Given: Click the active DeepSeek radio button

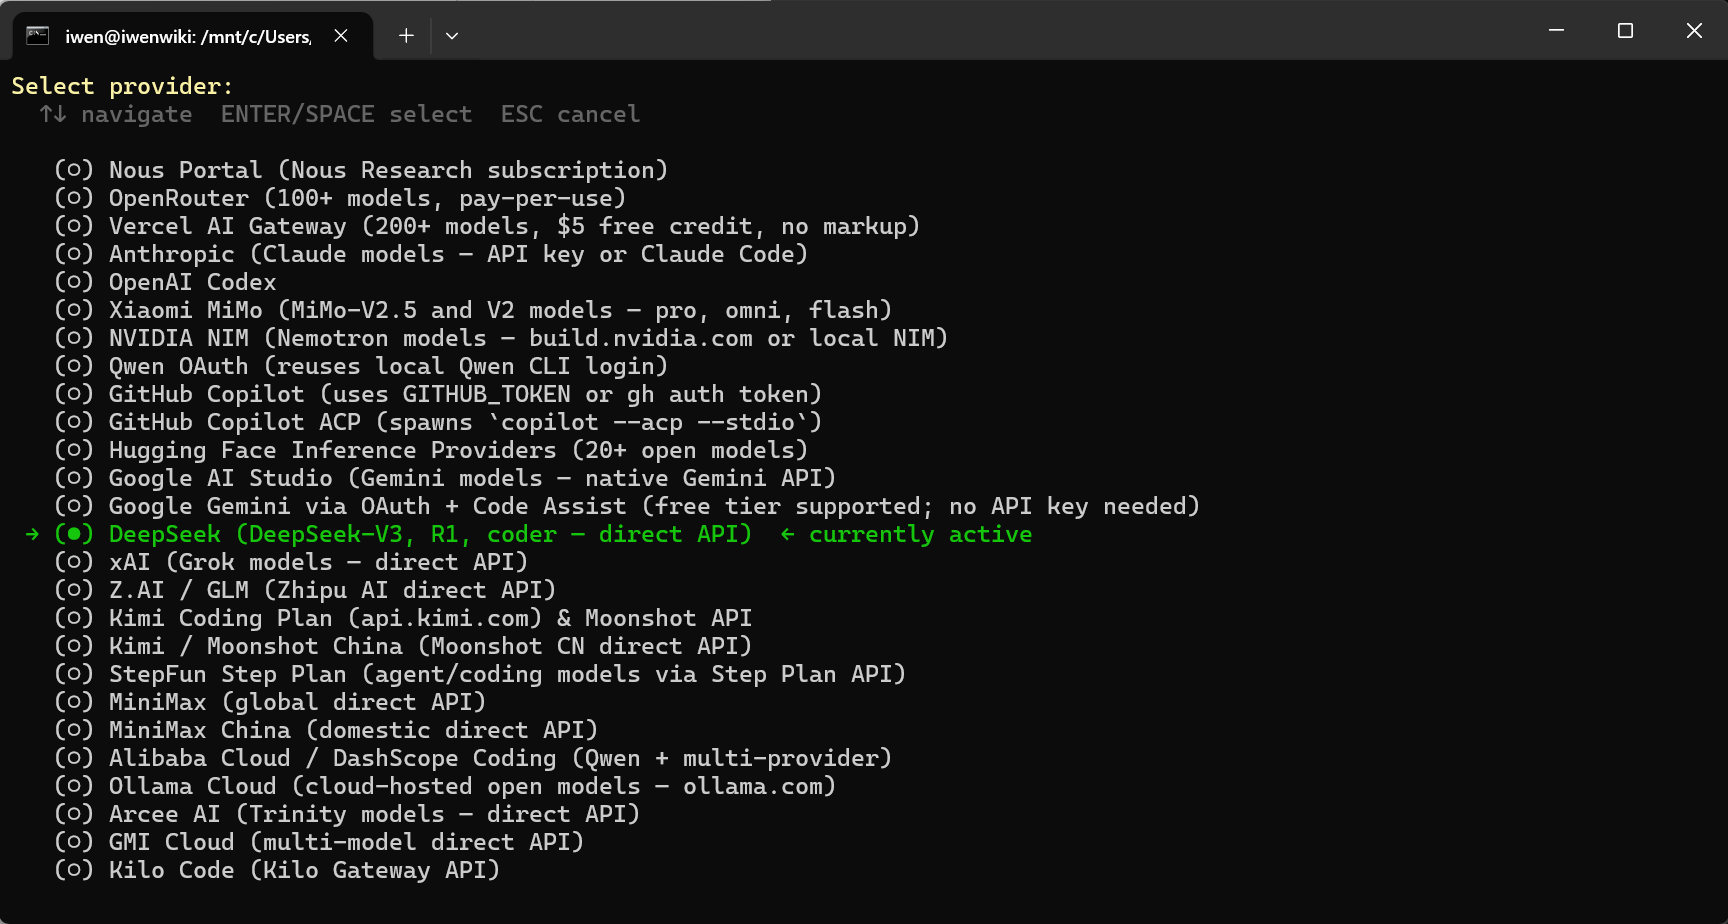Looking at the screenshot, I should pyautogui.click(x=74, y=534).
